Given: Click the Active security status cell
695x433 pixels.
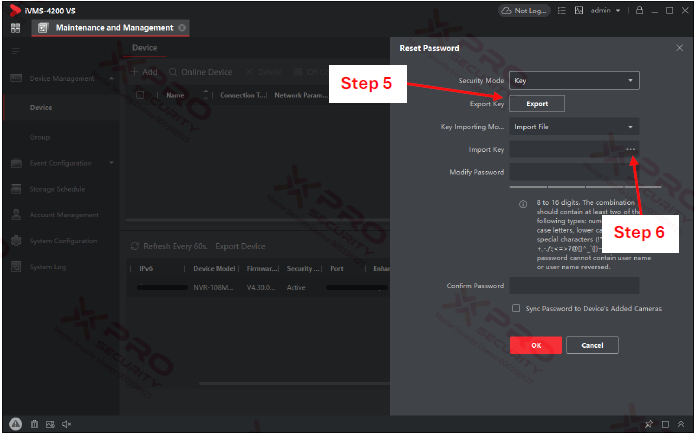Looking at the screenshot, I should [296, 288].
